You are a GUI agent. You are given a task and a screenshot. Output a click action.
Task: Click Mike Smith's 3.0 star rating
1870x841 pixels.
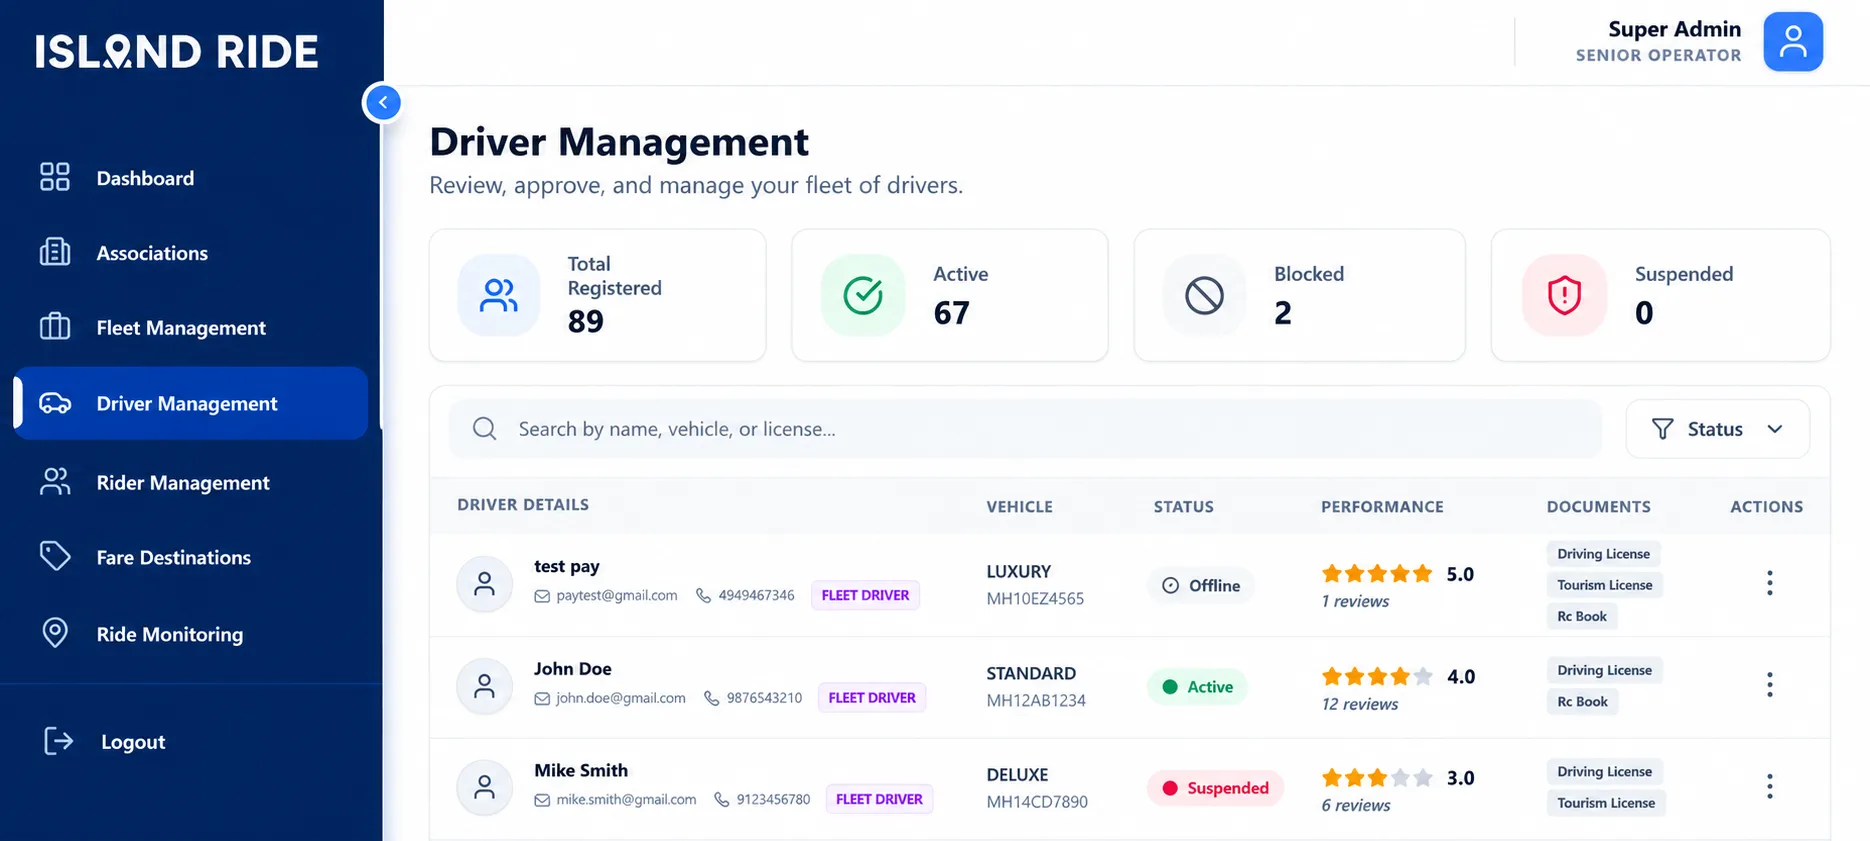pyautogui.click(x=1377, y=778)
